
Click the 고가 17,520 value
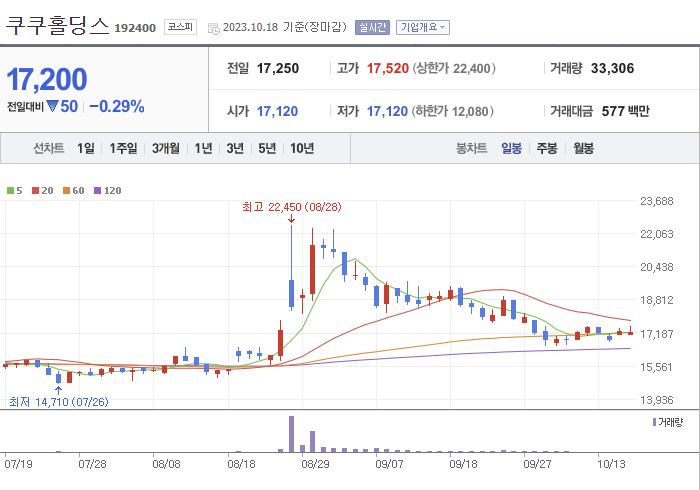(388, 68)
